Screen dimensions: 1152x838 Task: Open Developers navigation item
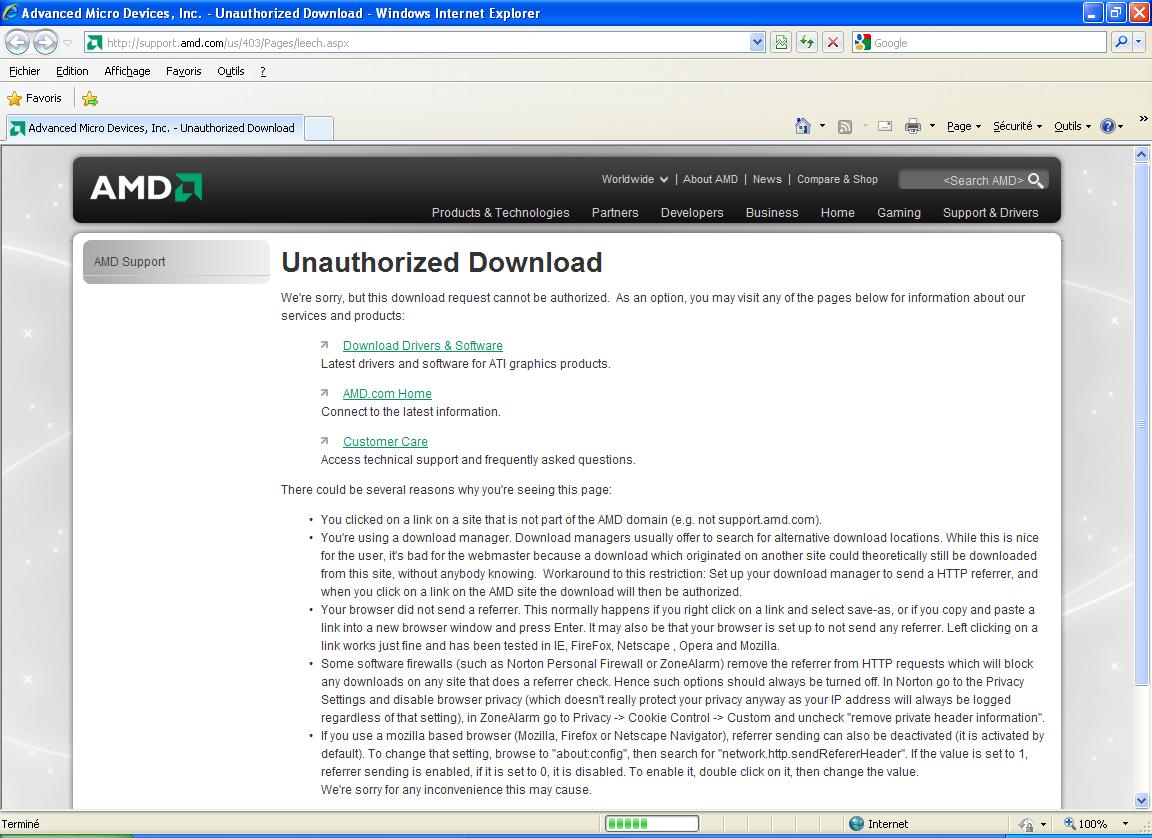692,212
